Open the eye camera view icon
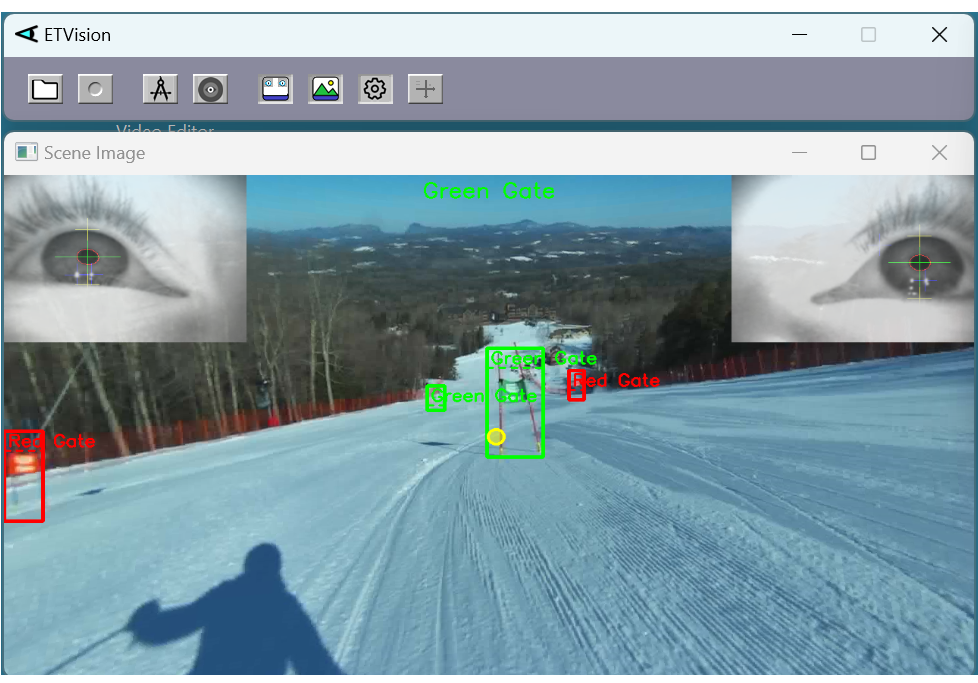978x683 pixels. point(276,89)
